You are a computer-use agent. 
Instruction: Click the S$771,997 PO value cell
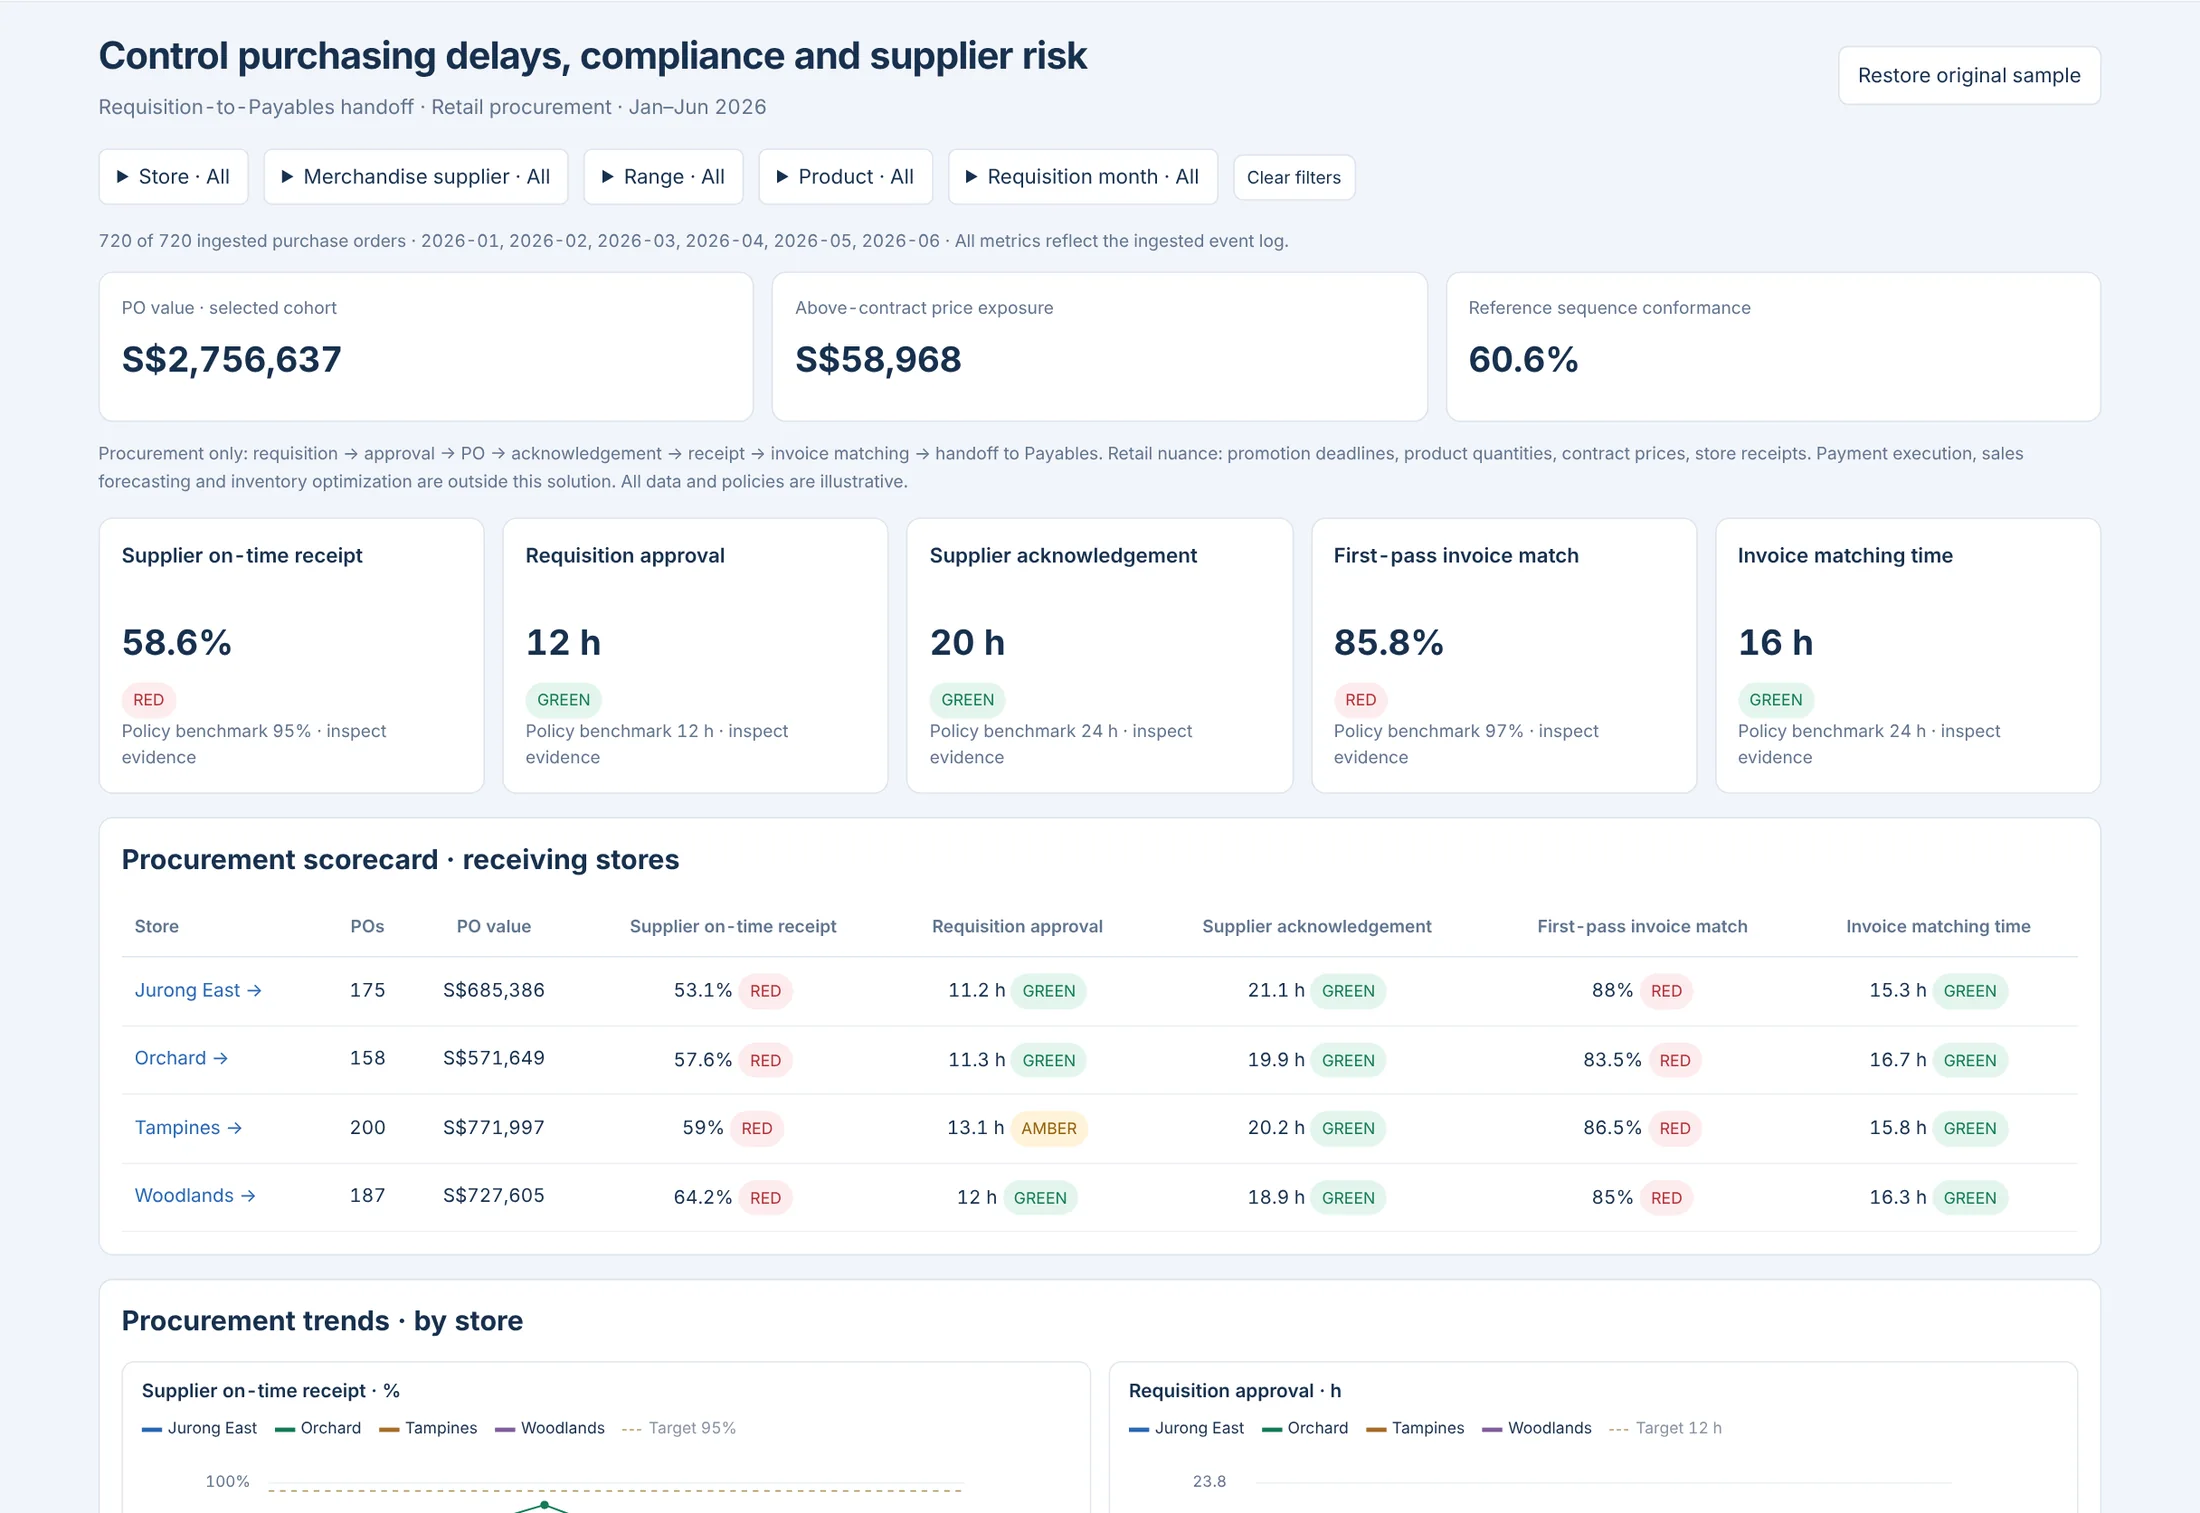tap(494, 1127)
